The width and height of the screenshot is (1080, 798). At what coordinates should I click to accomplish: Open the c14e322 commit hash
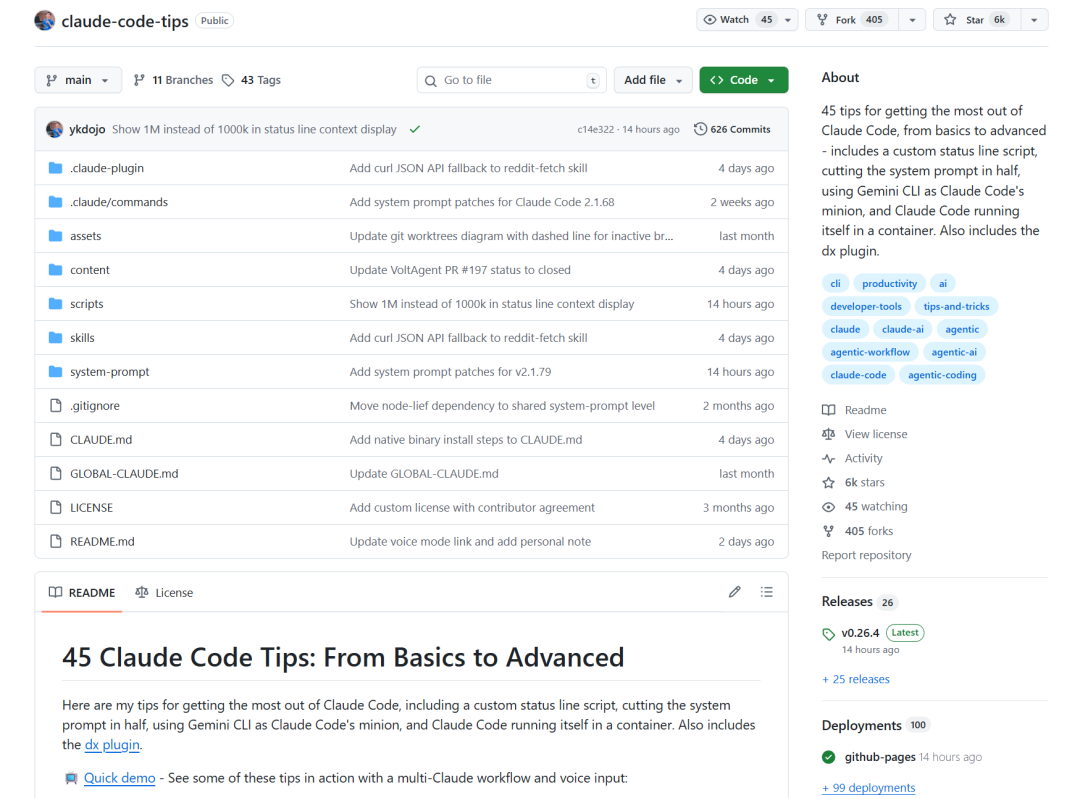(x=595, y=129)
